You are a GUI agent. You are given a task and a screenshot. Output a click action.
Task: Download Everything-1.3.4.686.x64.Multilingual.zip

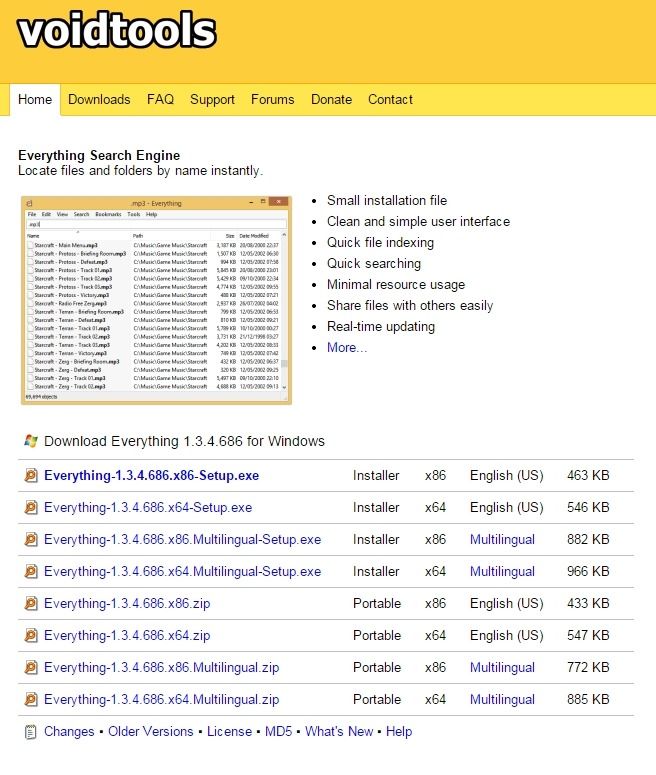pyautogui.click(x=162, y=700)
